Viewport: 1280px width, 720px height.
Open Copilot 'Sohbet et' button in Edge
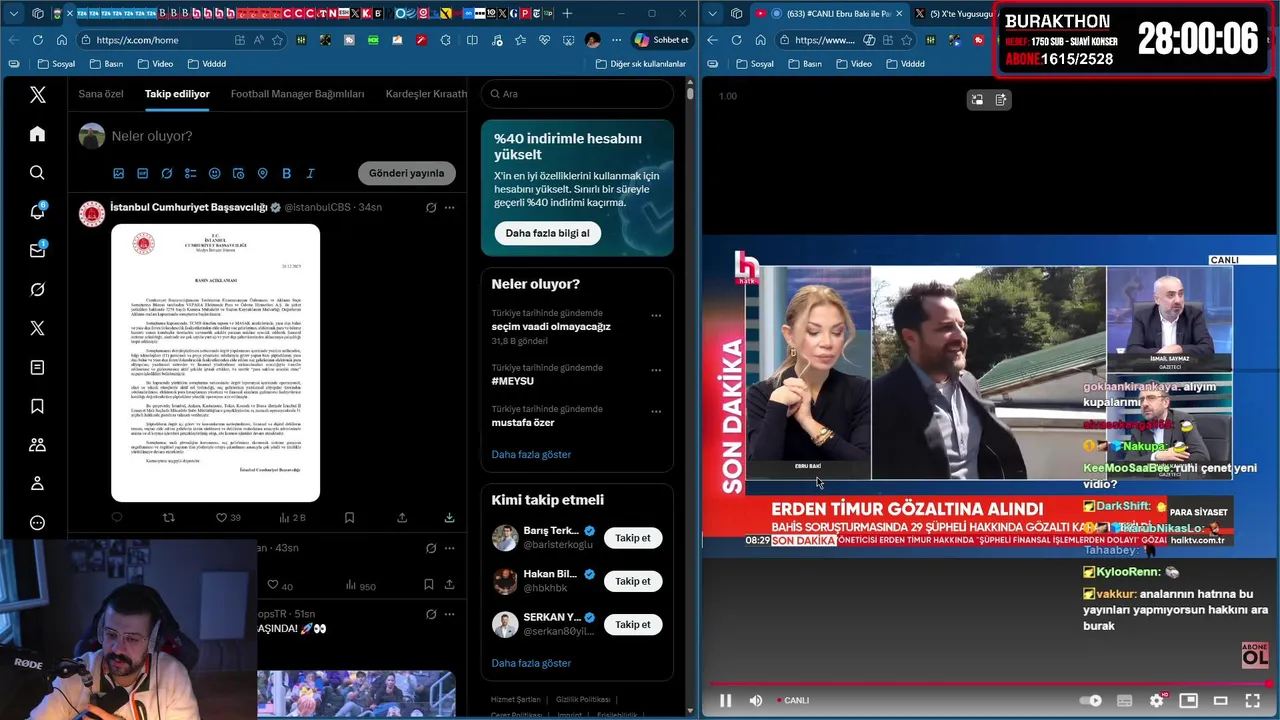[x=662, y=40]
